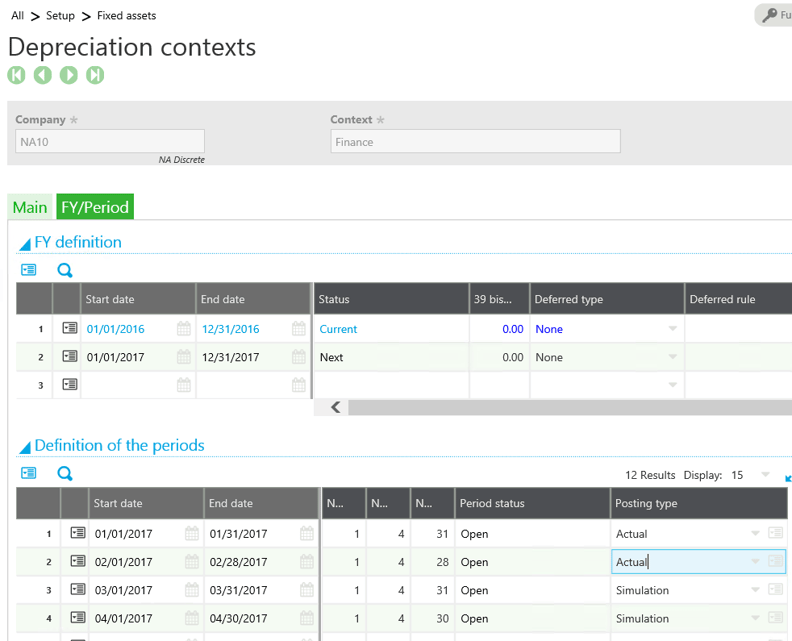
Task: Click the Context input field
Action: [x=475, y=142]
